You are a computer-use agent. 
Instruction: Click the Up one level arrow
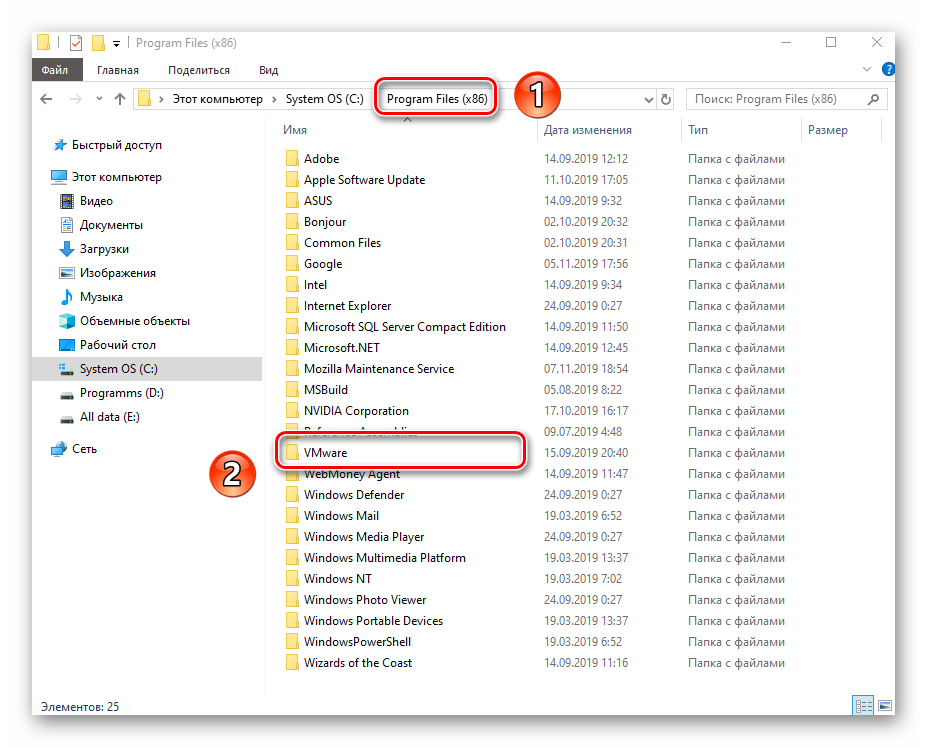(x=120, y=99)
